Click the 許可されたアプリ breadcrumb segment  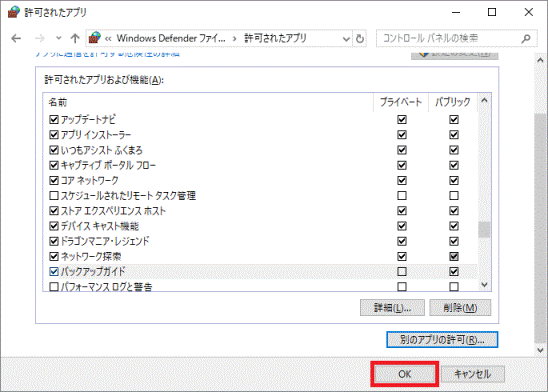click(x=275, y=38)
